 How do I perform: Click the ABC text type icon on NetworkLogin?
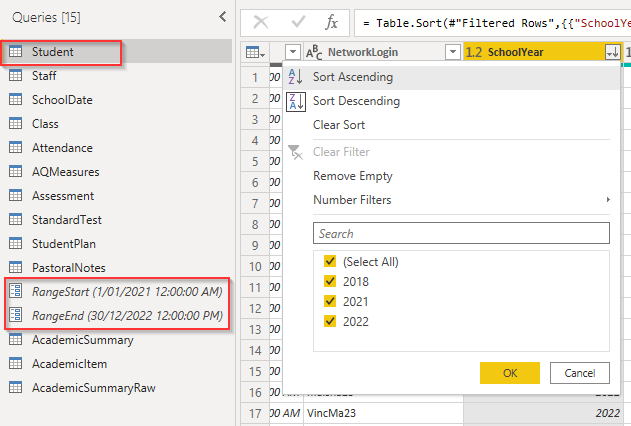tap(314, 52)
